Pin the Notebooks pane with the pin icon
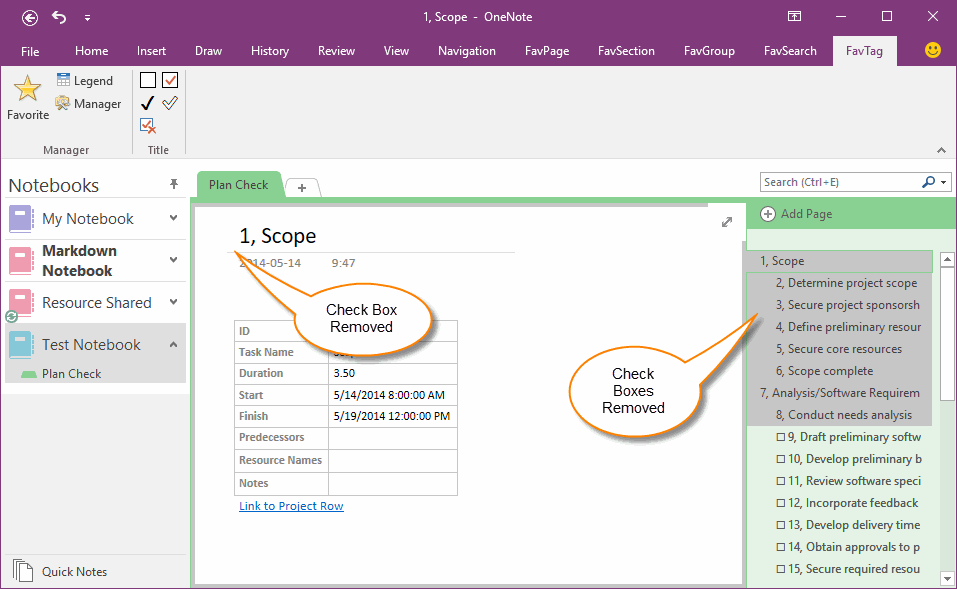The height and width of the screenshot is (589, 957). pyautogui.click(x=173, y=183)
